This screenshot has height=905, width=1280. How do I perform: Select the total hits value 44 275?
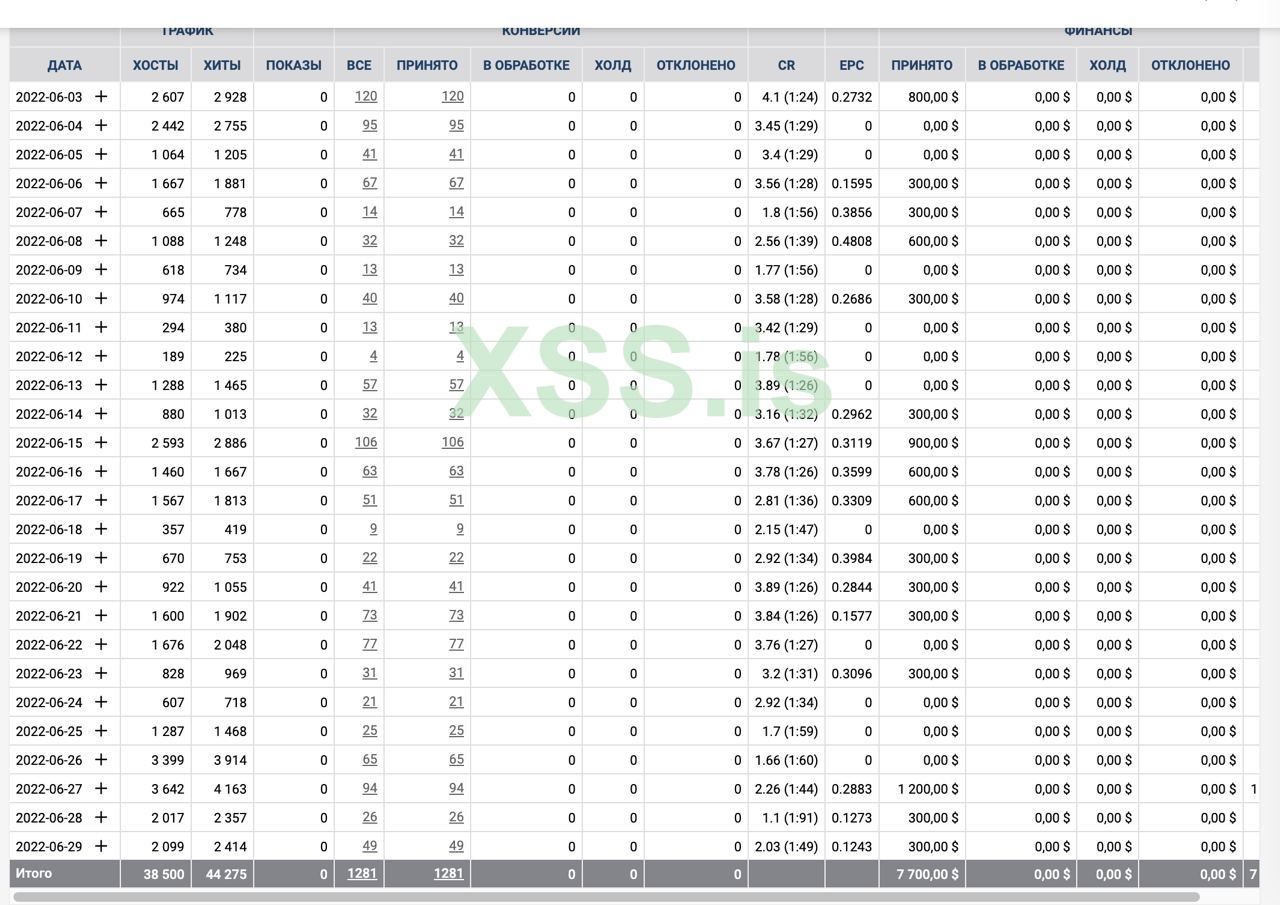225,874
